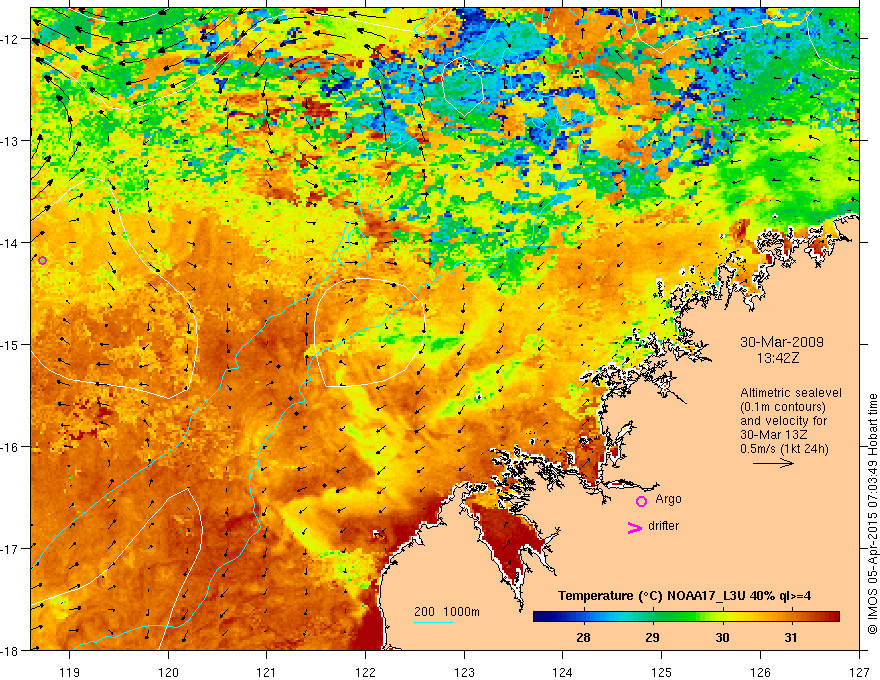Click the latitude label '-17'
The width and height of the screenshot is (880, 680).
tap(11, 549)
